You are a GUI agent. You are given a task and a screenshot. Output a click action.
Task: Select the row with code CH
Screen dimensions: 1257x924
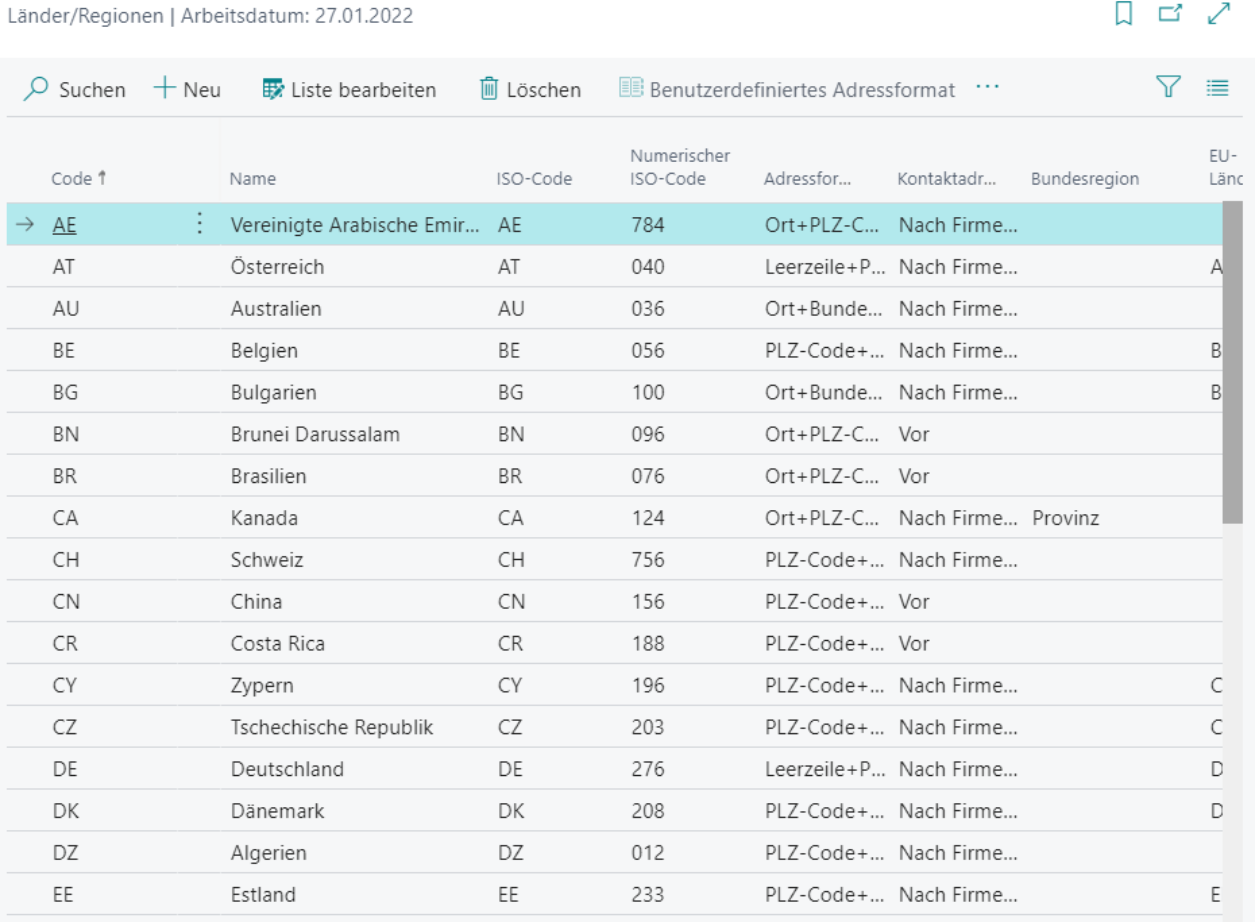coord(66,561)
